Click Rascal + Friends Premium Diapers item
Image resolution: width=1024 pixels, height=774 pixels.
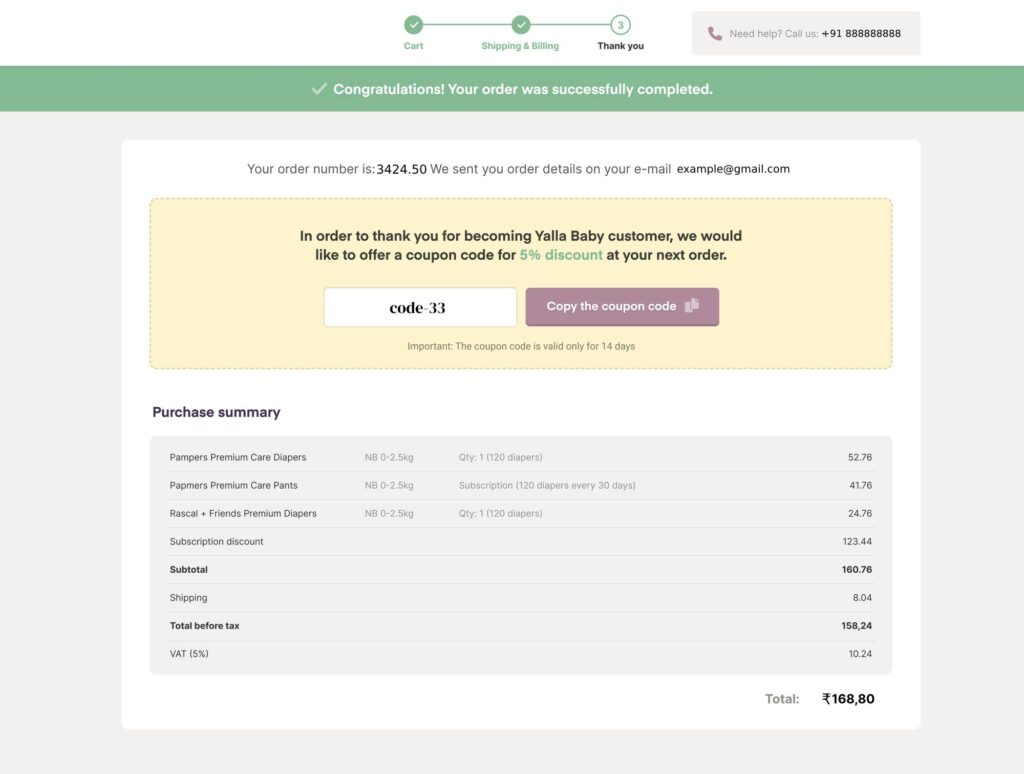243,513
